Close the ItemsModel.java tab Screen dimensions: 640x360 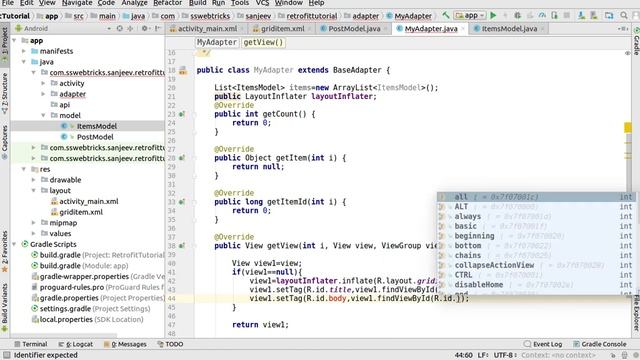(542, 29)
